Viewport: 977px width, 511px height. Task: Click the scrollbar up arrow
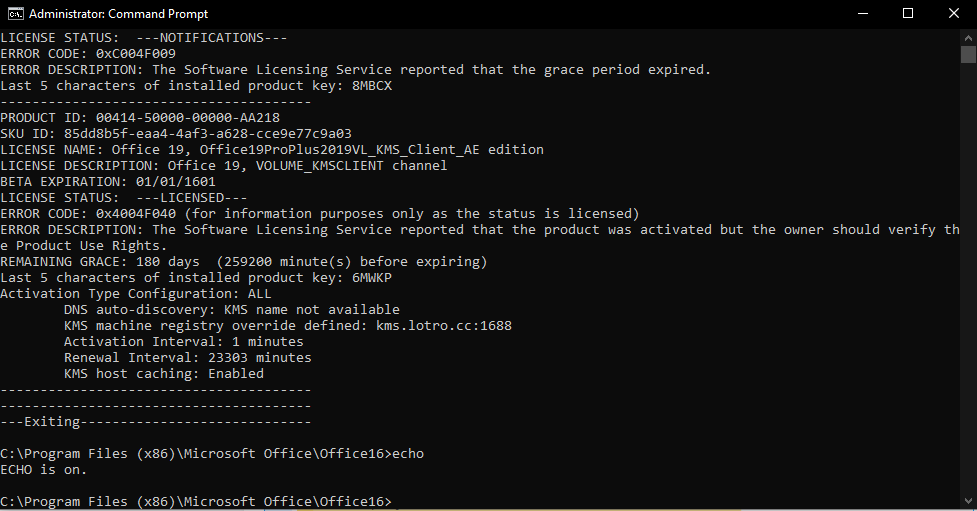click(968, 37)
